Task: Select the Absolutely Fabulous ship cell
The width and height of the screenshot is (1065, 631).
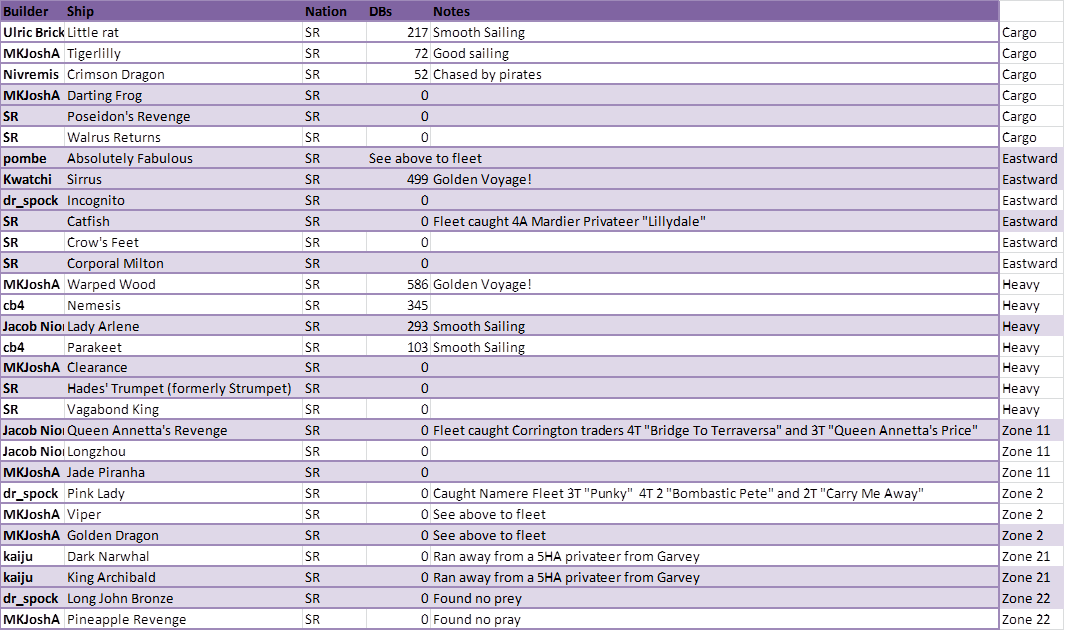Action: [129, 158]
